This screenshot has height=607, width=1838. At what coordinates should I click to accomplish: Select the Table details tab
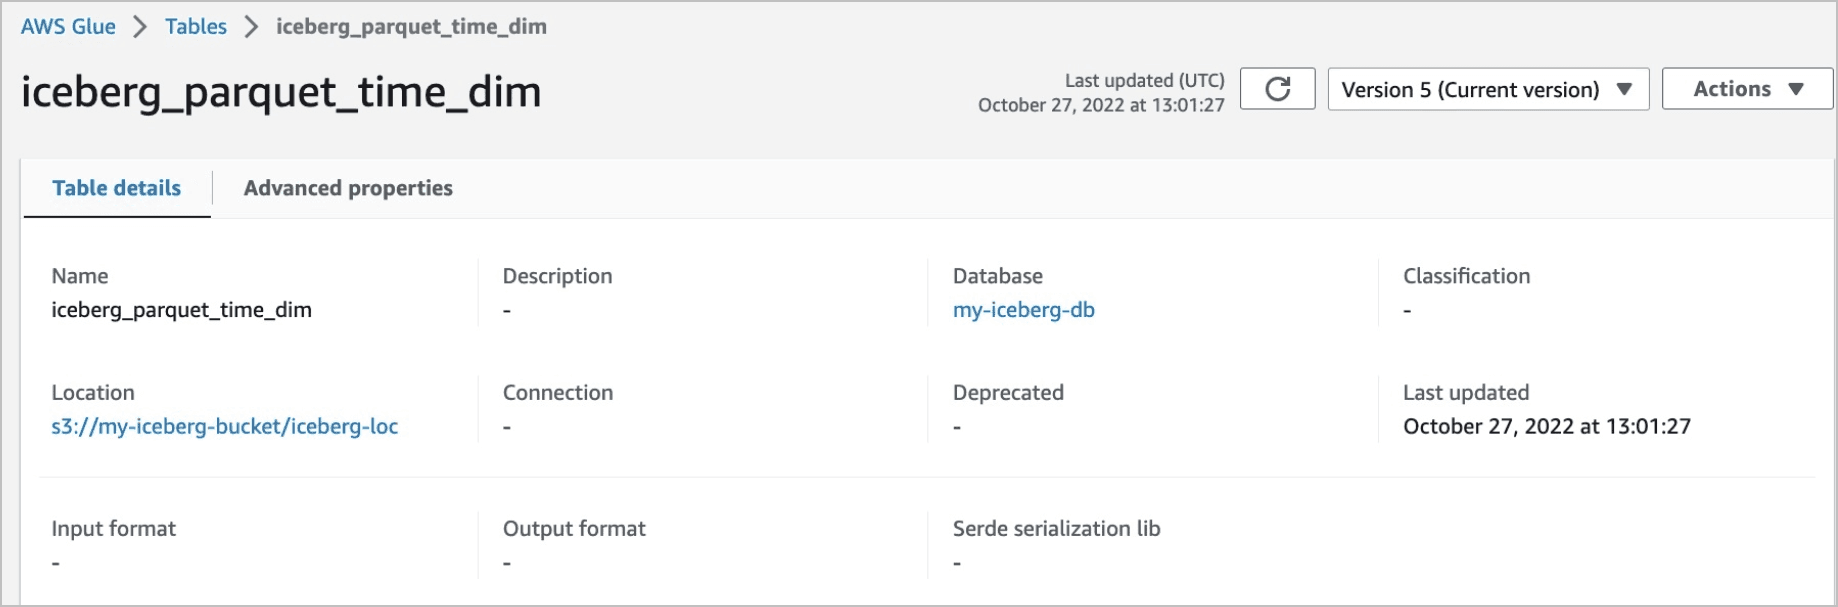point(116,188)
